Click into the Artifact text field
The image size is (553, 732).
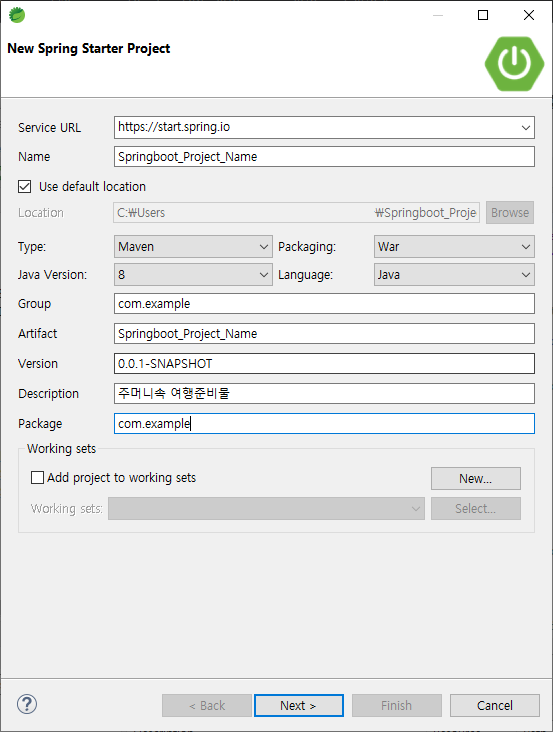pyautogui.click(x=324, y=334)
